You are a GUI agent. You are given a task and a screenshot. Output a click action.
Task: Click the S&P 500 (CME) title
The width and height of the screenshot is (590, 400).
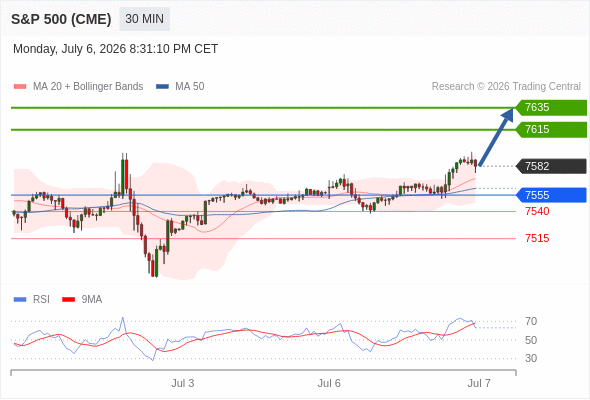point(61,19)
